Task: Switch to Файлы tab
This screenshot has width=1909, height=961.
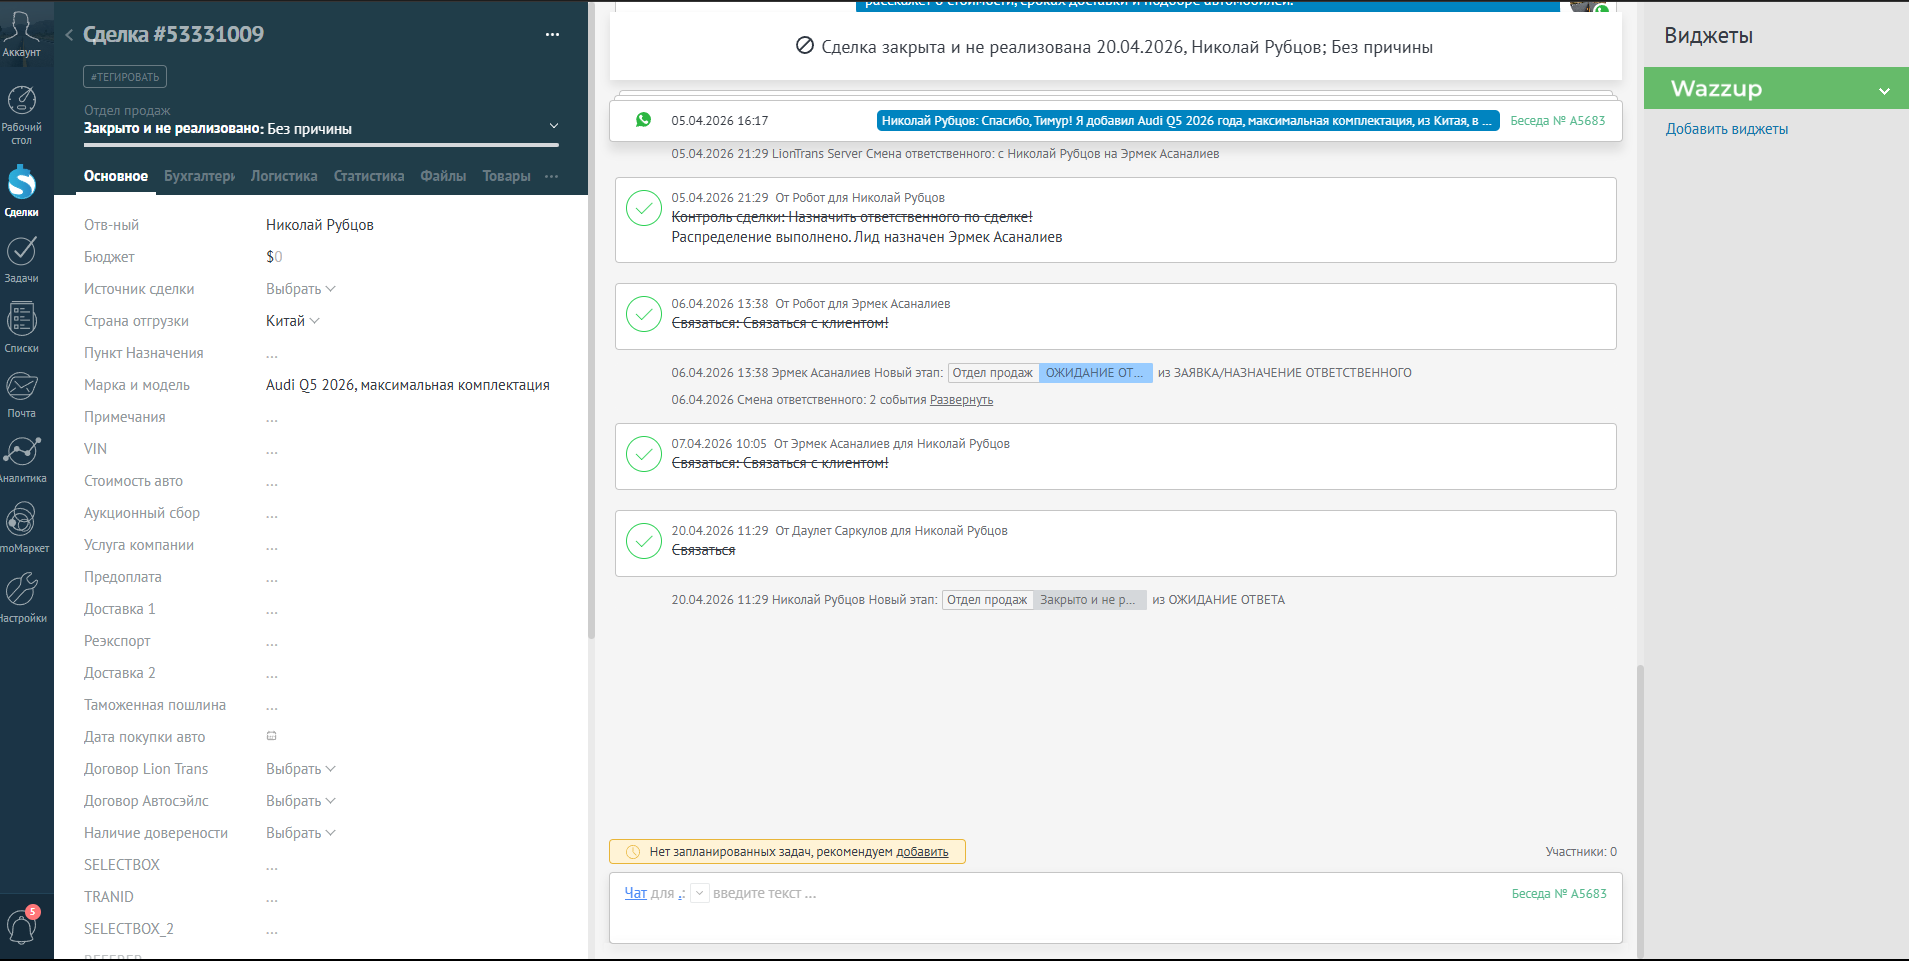Action: 443,176
